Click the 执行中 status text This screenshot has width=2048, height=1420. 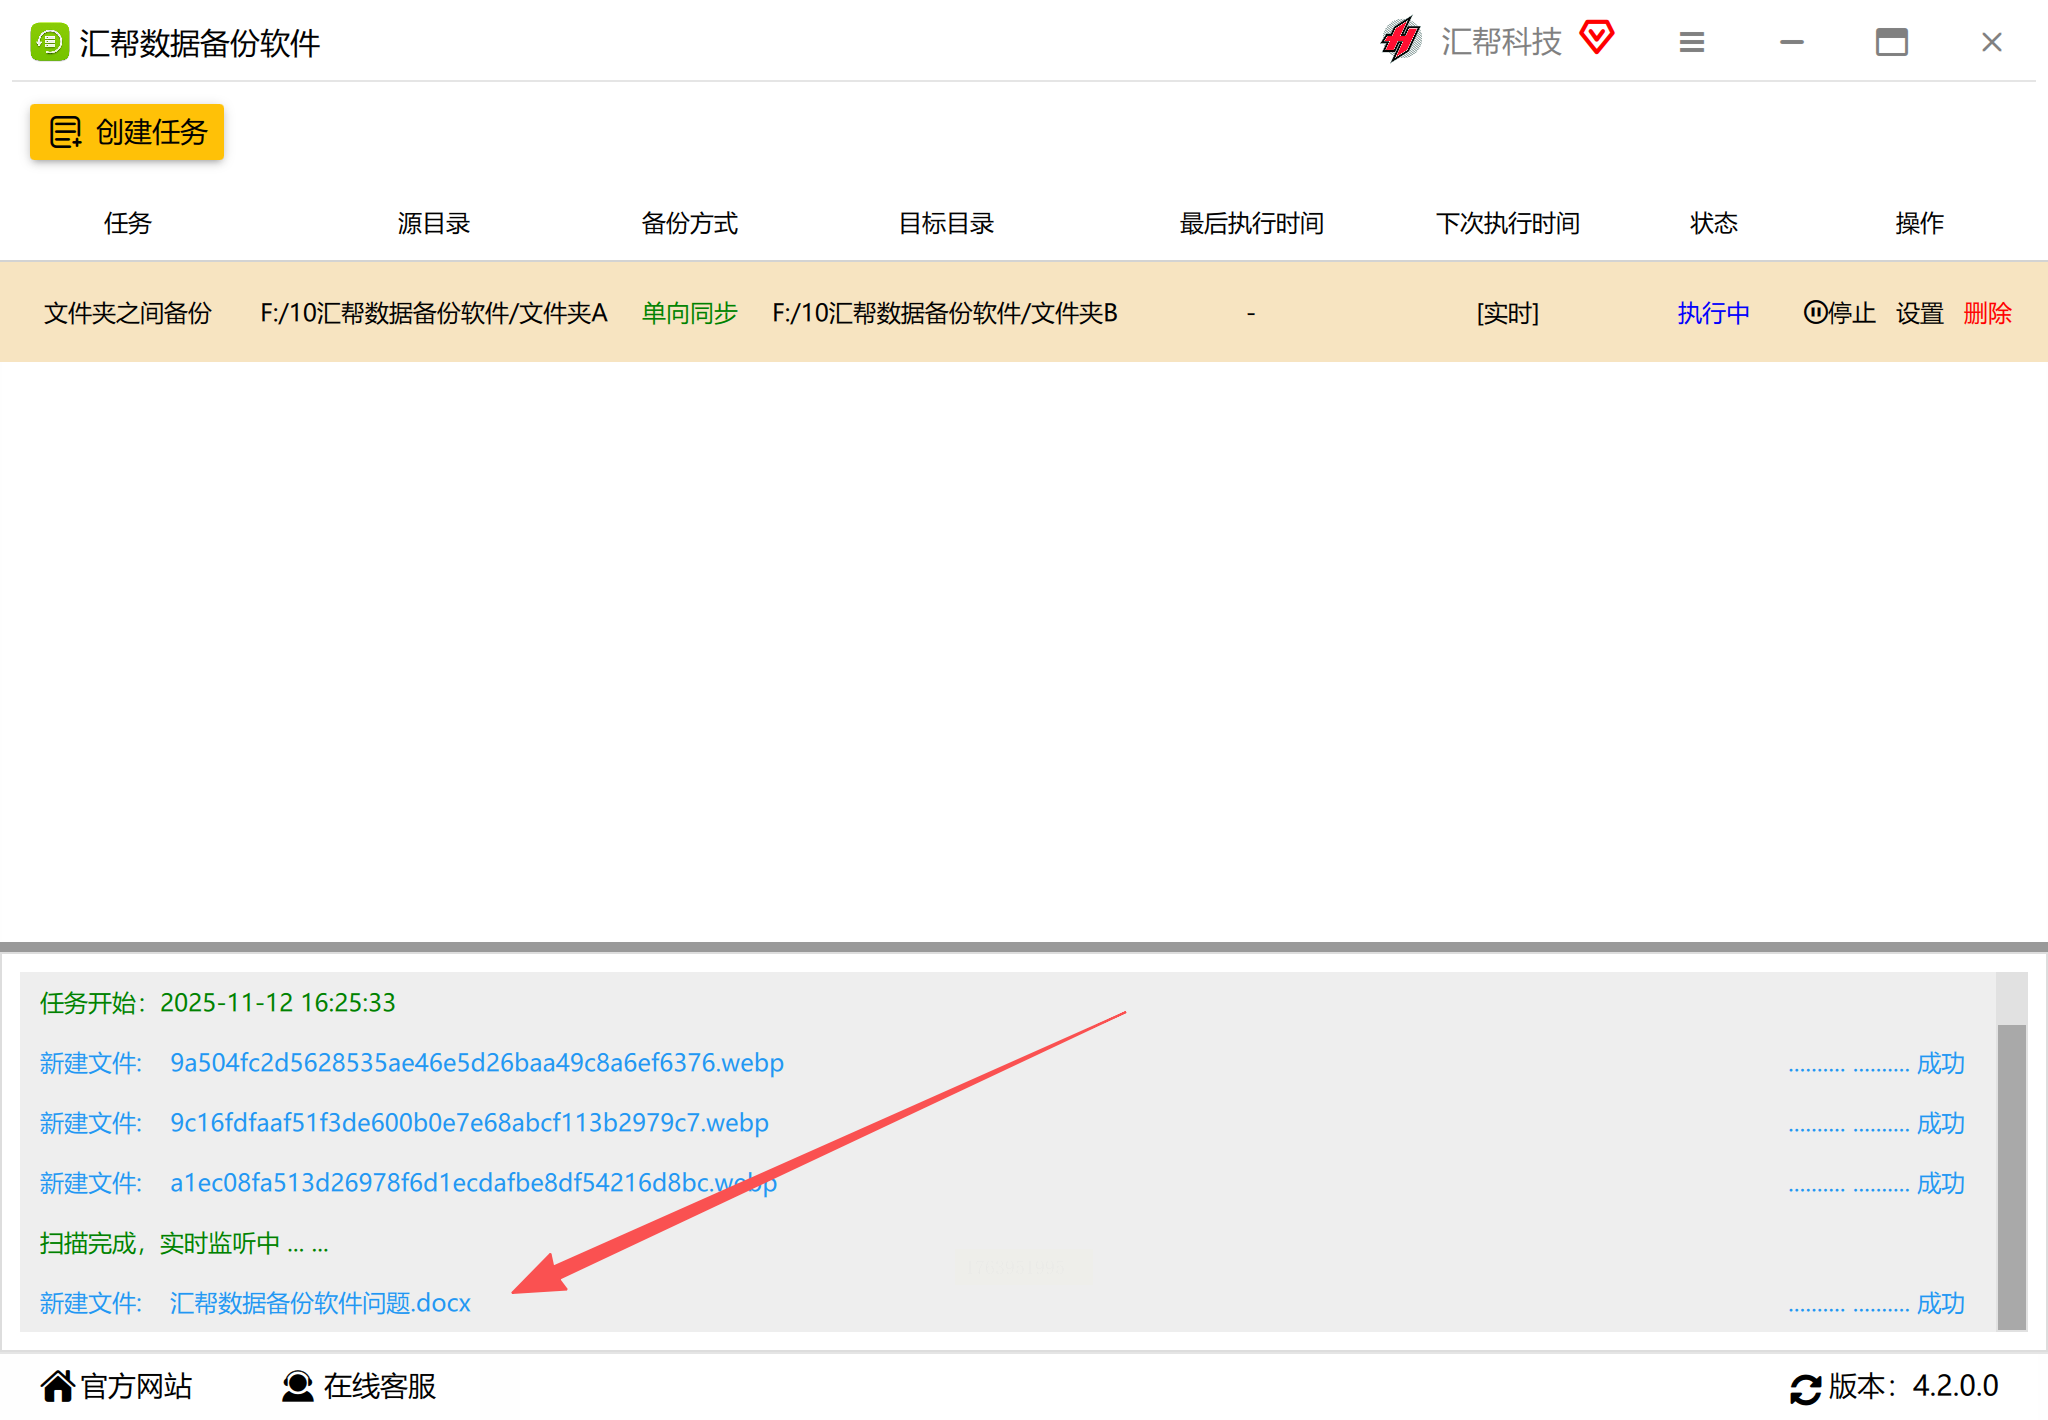click(x=1713, y=313)
